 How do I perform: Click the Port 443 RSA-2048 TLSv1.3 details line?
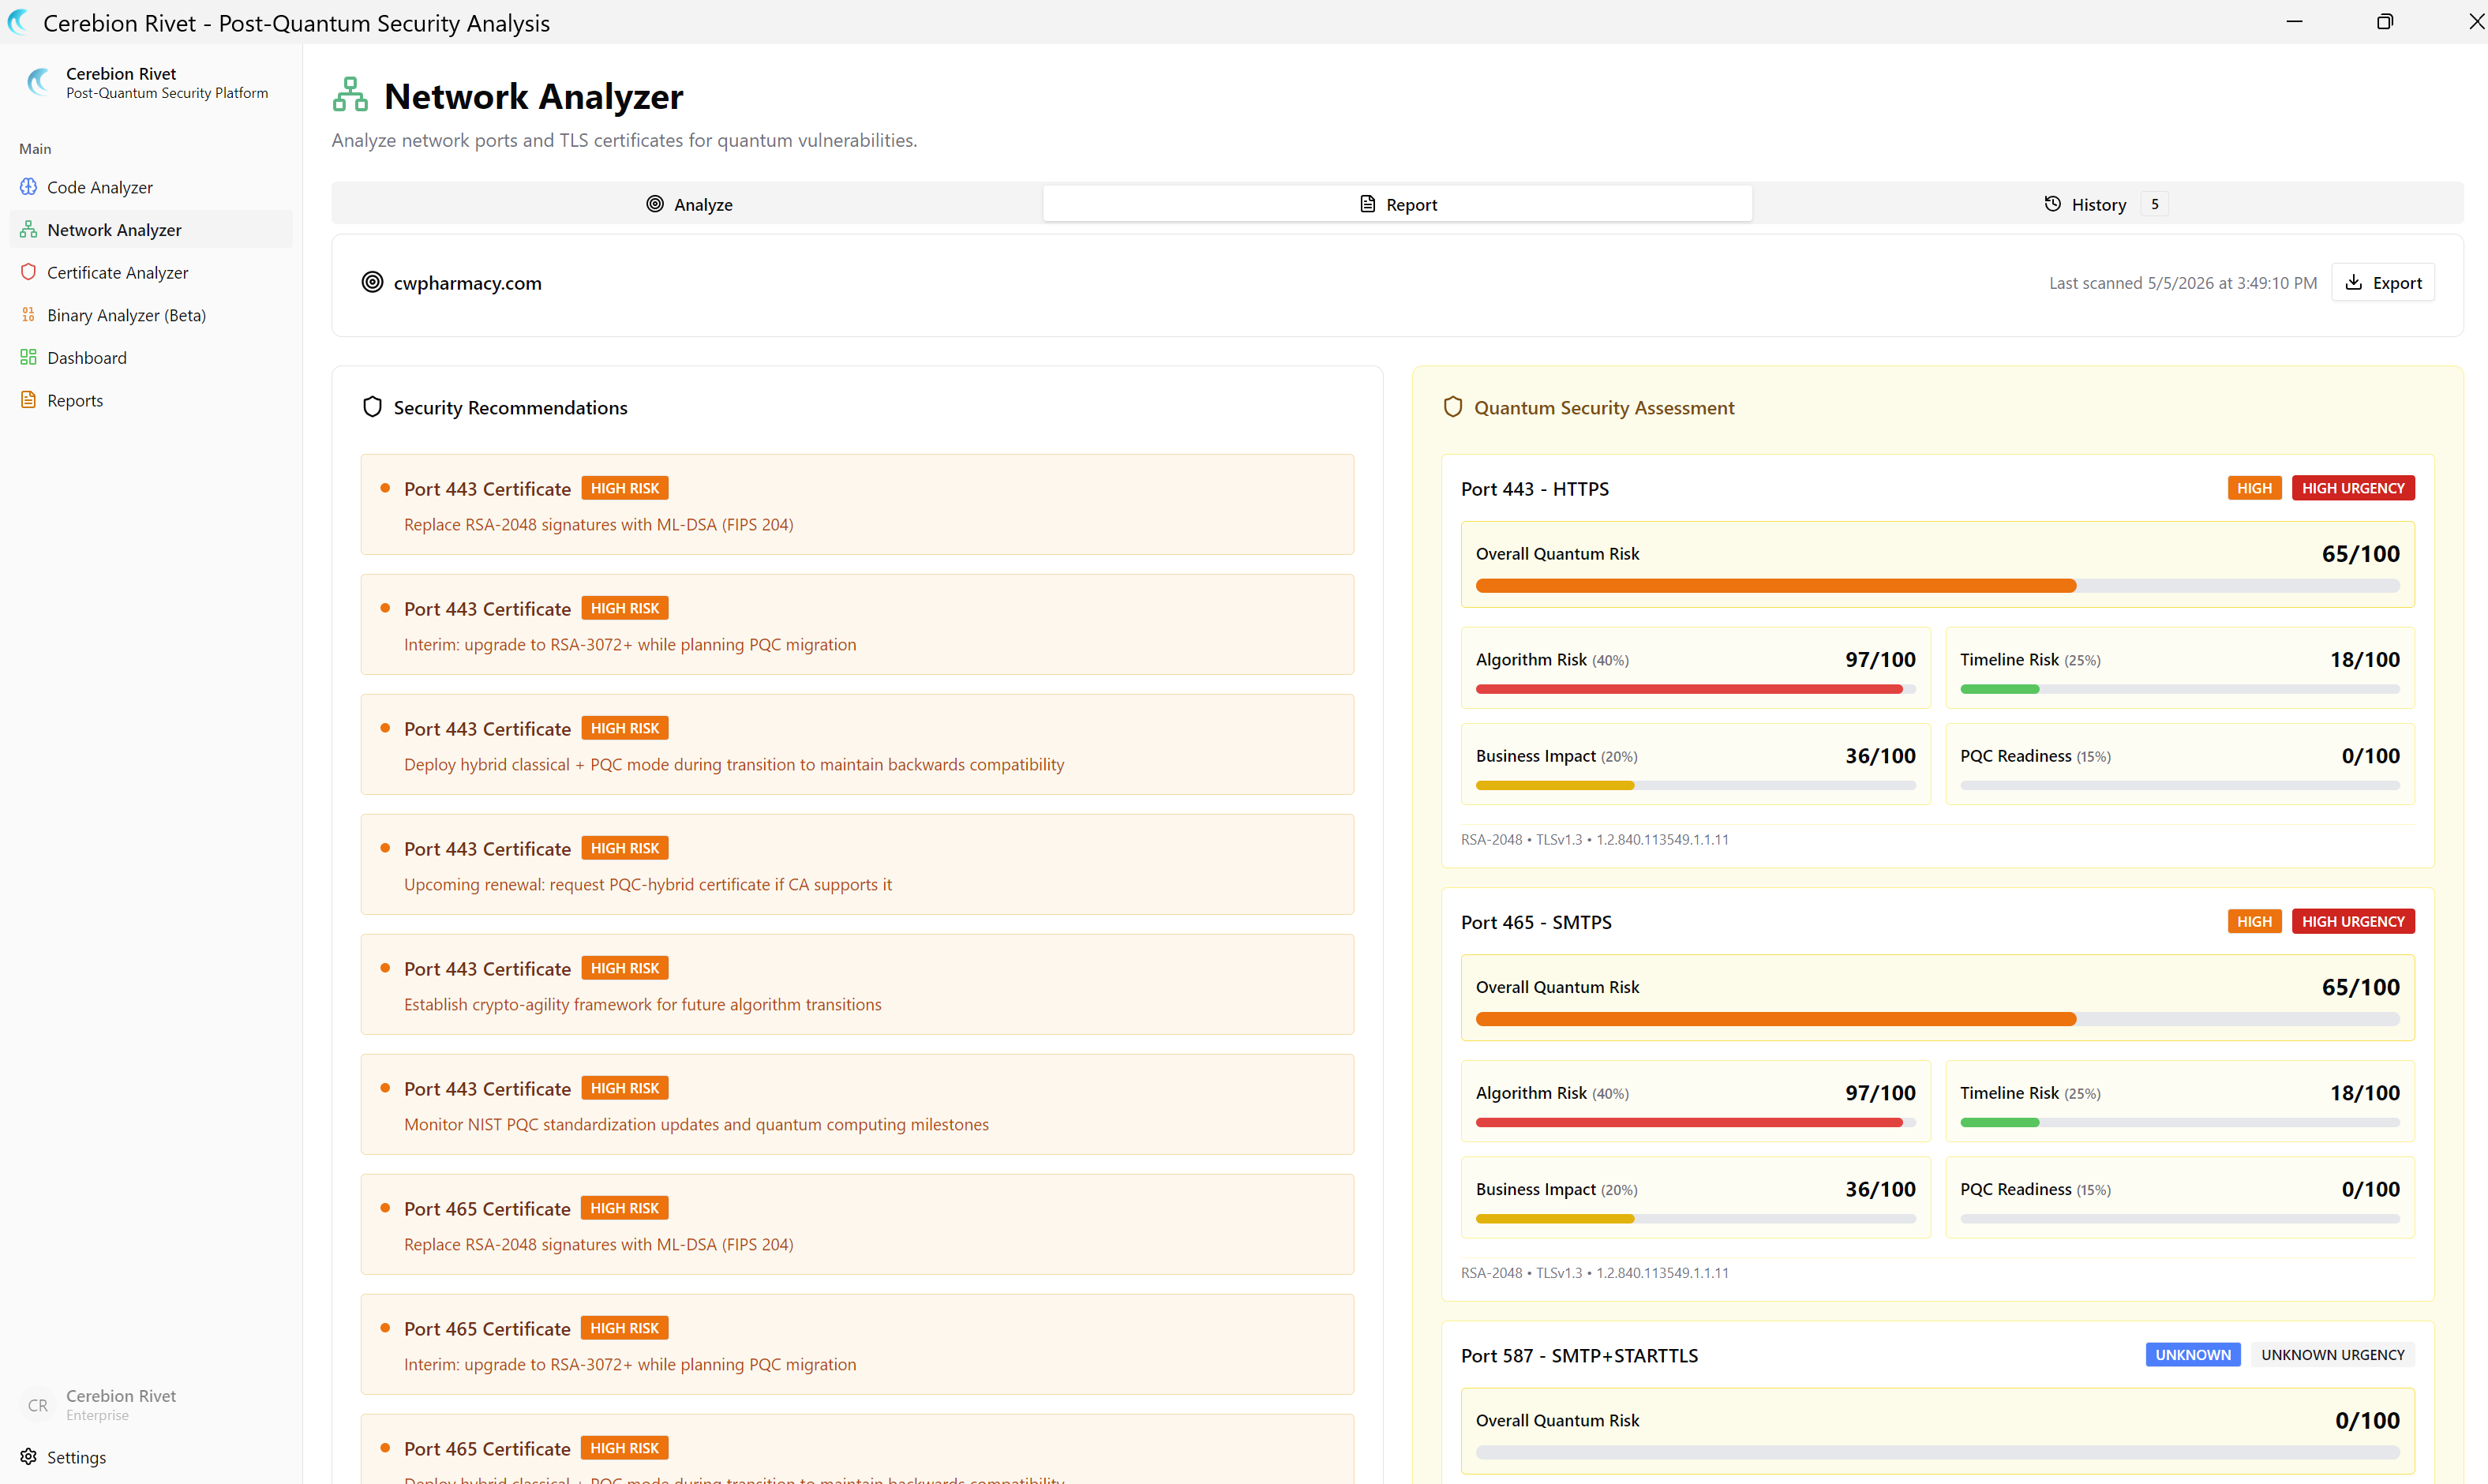pyautogui.click(x=1594, y=840)
